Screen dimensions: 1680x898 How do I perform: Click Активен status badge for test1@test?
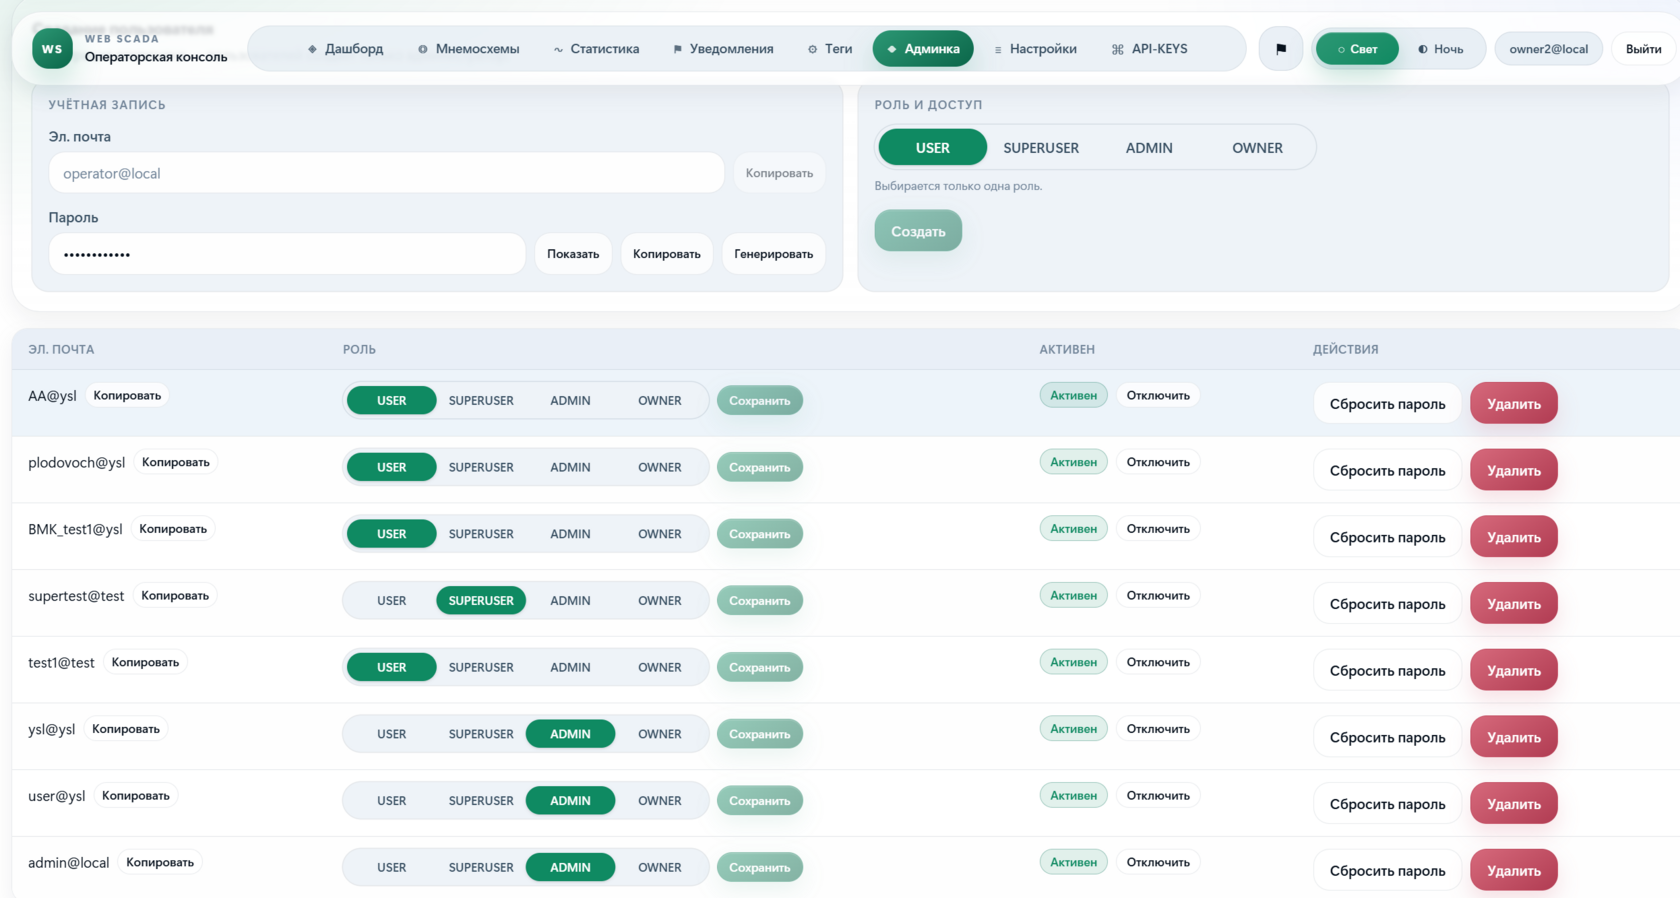pos(1073,662)
